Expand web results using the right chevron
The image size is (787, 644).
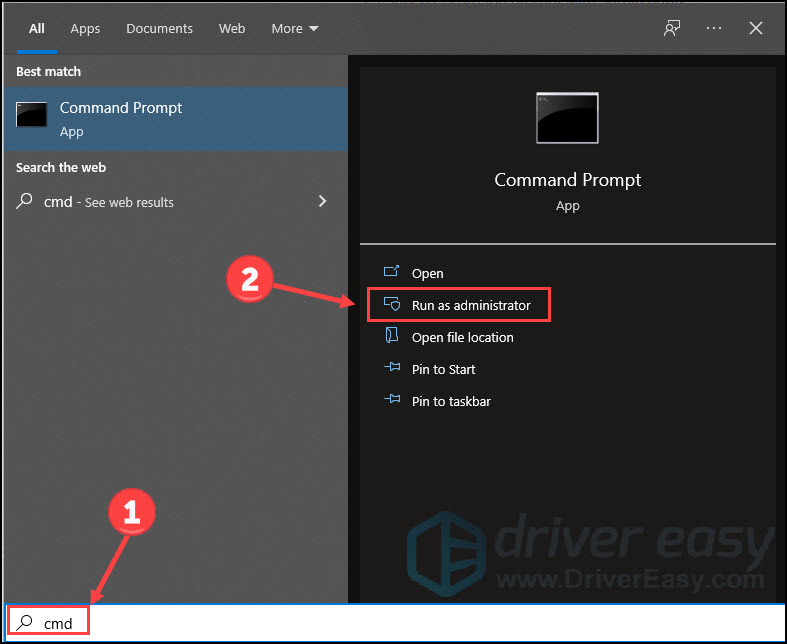pyautogui.click(x=322, y=201)
